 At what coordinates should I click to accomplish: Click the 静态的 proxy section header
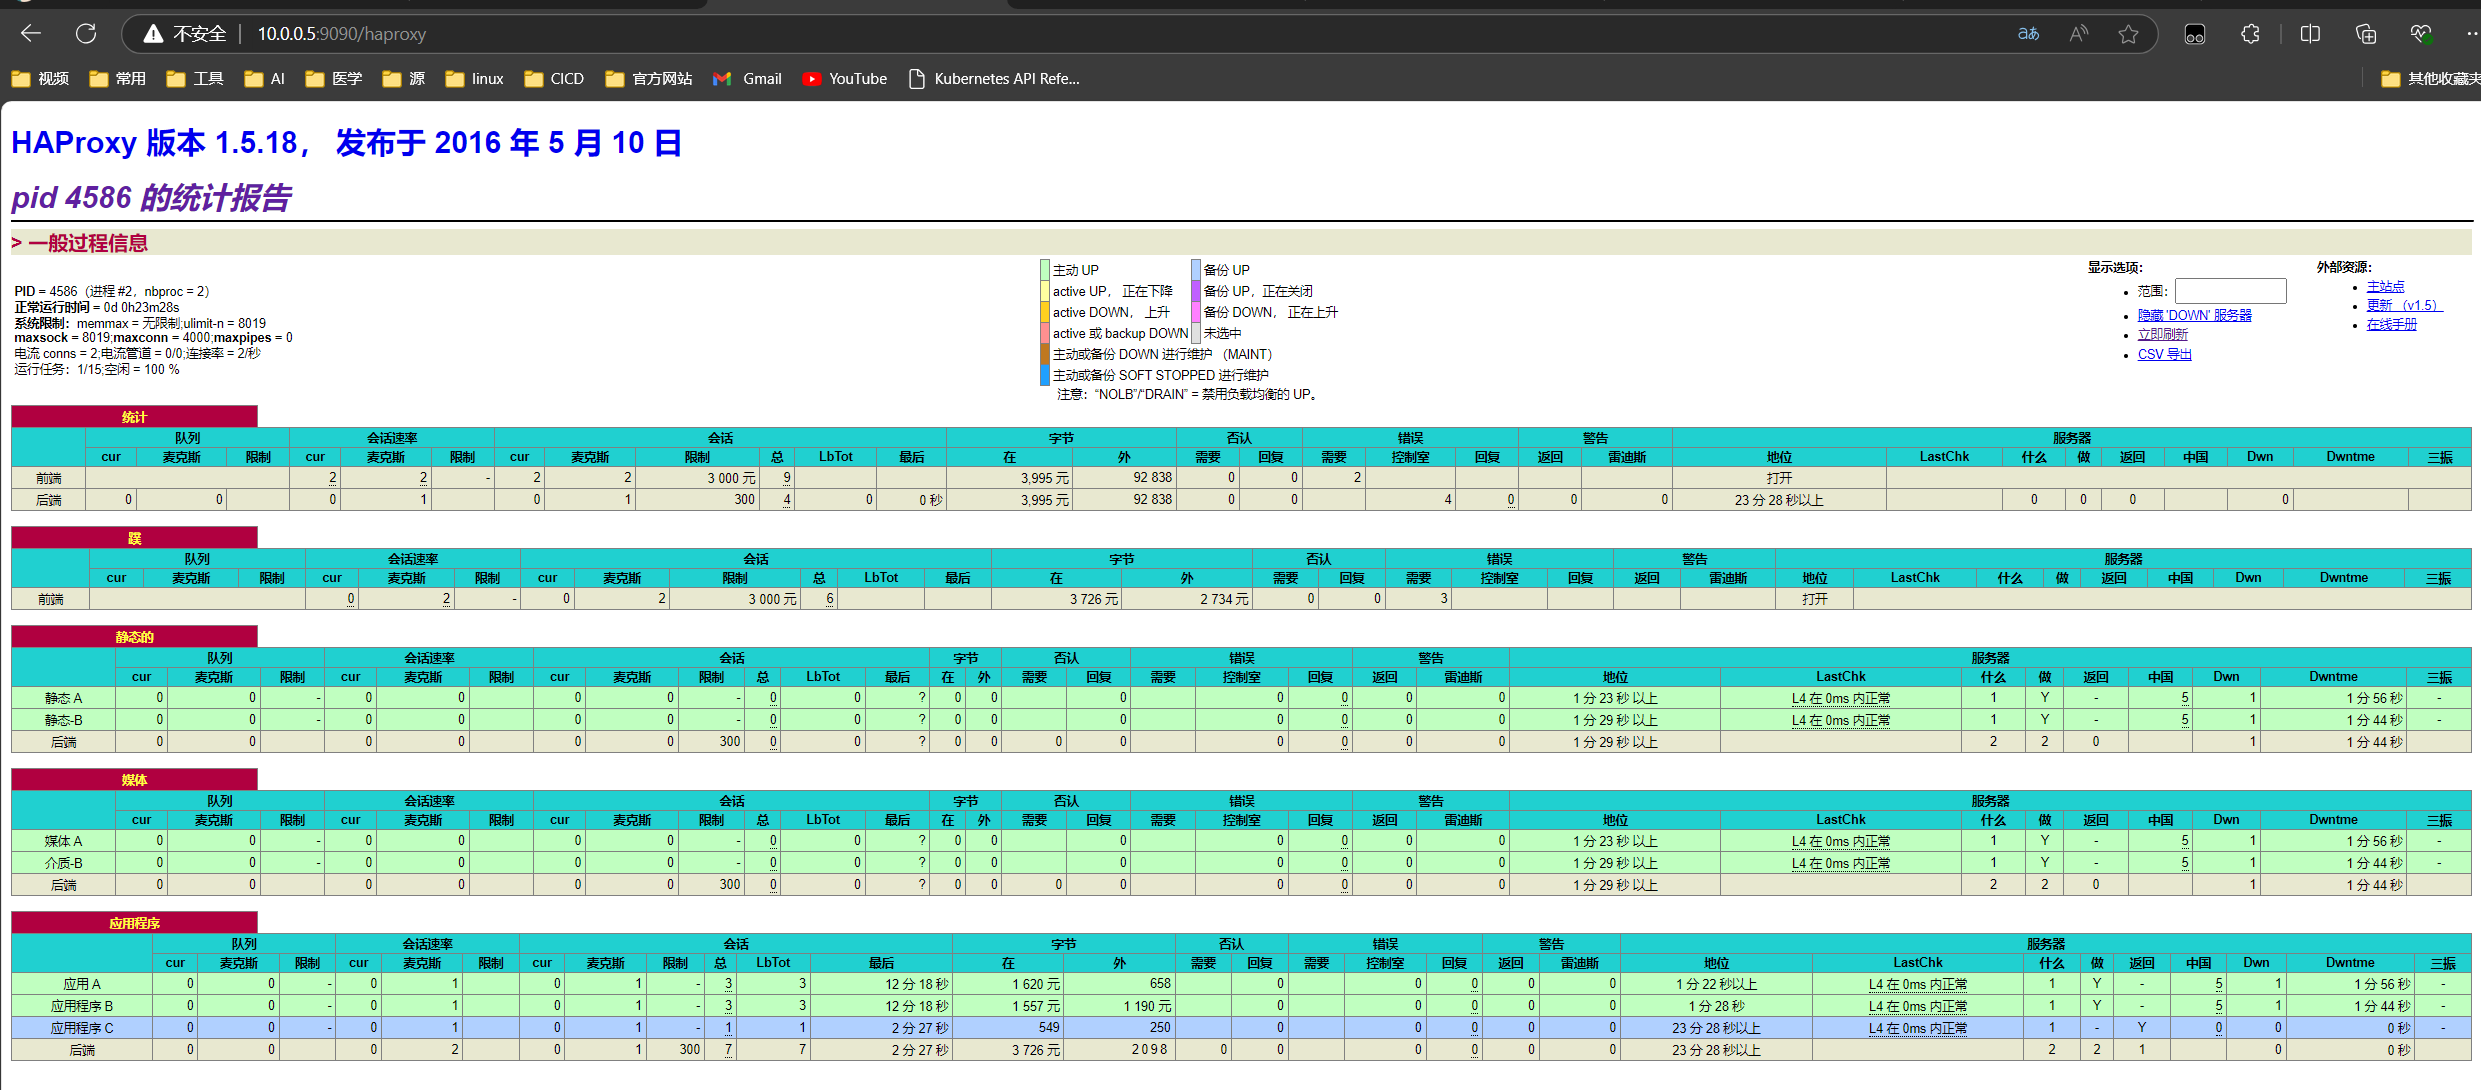pyautogui.click(x=134, y=637)
